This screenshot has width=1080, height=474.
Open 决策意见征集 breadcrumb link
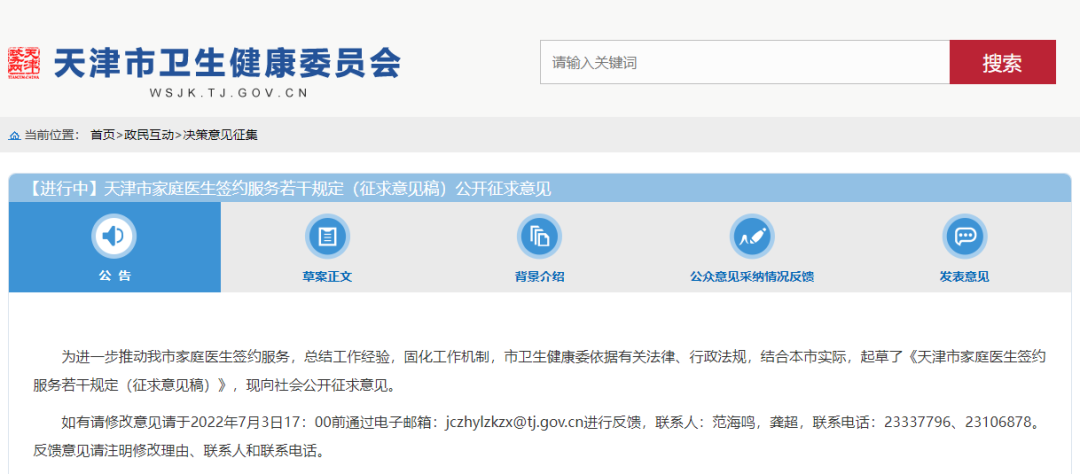[x=220, y=136]
